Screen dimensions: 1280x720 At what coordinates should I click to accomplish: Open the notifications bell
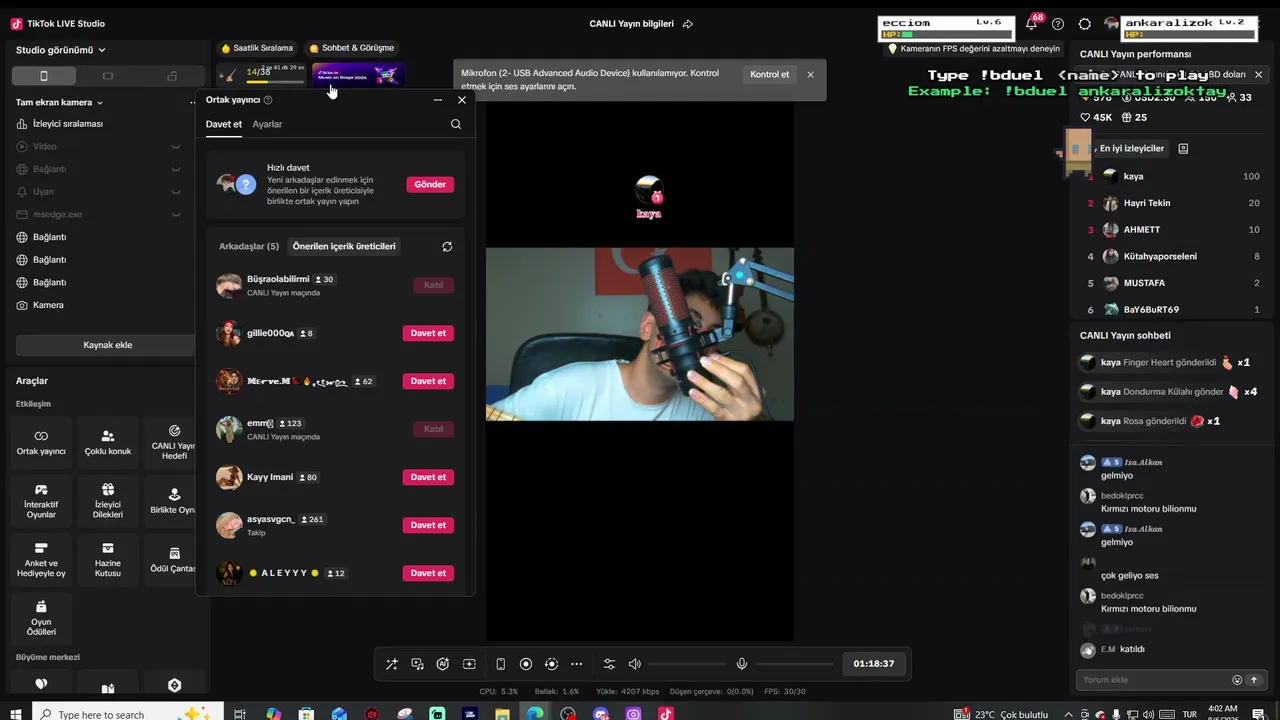[1031, 23]
